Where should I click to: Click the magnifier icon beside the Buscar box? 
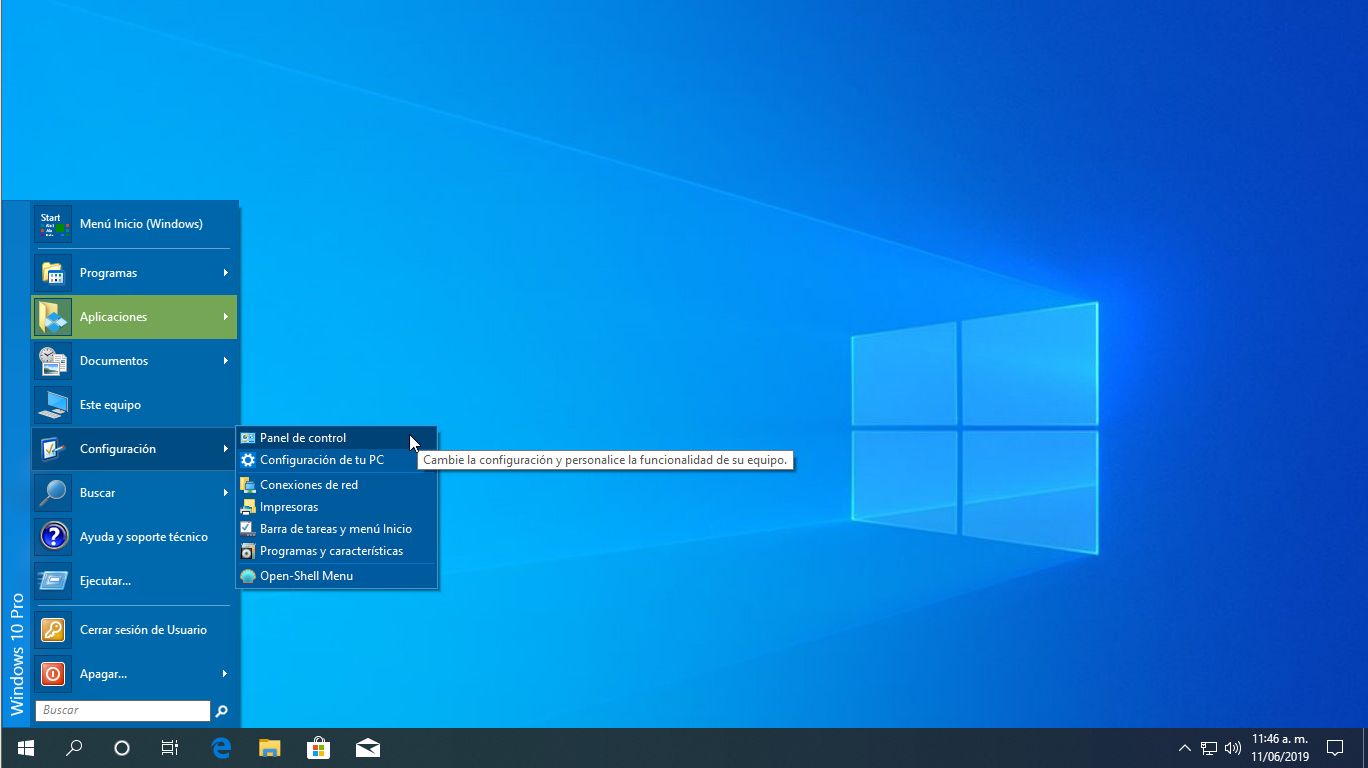click(x=222, y=711)
